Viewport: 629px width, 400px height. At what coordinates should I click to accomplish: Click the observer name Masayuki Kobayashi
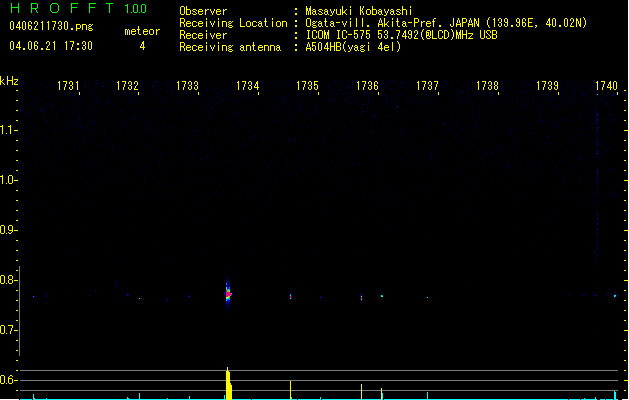point(359,11)
